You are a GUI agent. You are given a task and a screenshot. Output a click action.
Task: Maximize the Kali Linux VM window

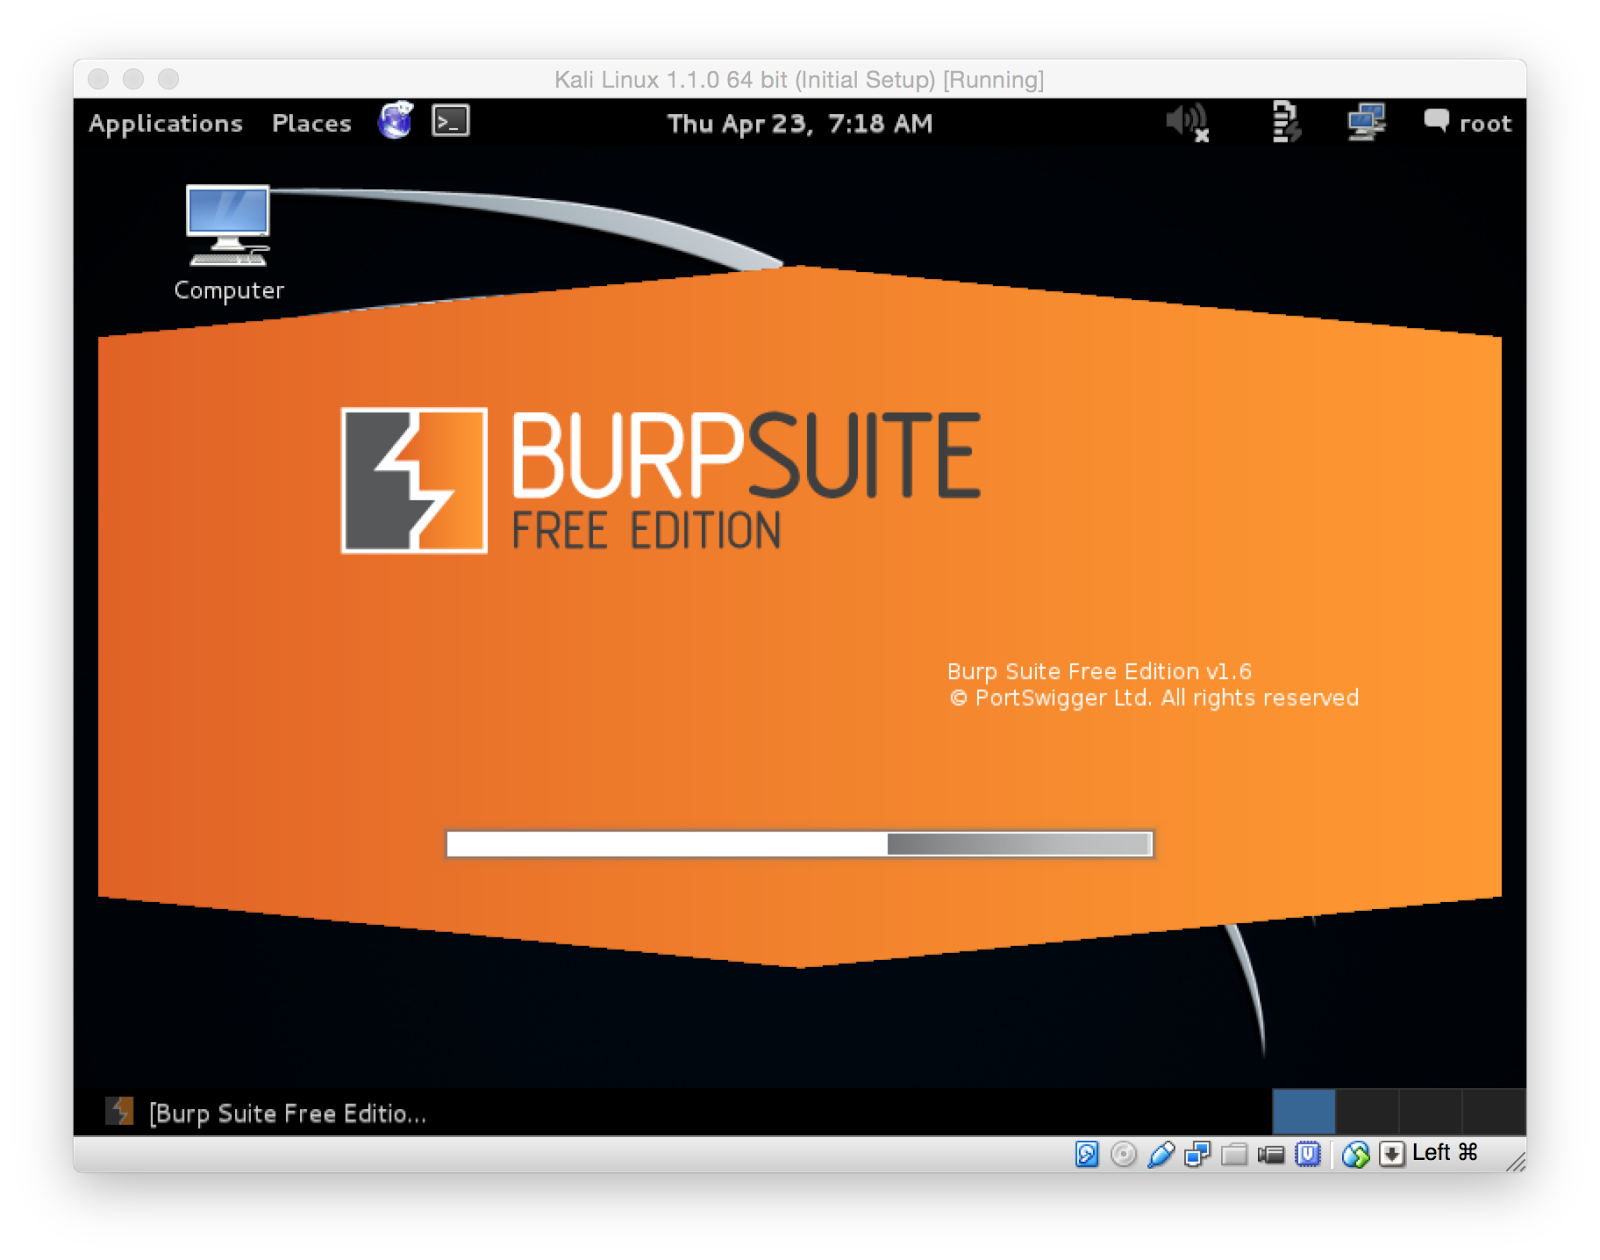[168, 79]
